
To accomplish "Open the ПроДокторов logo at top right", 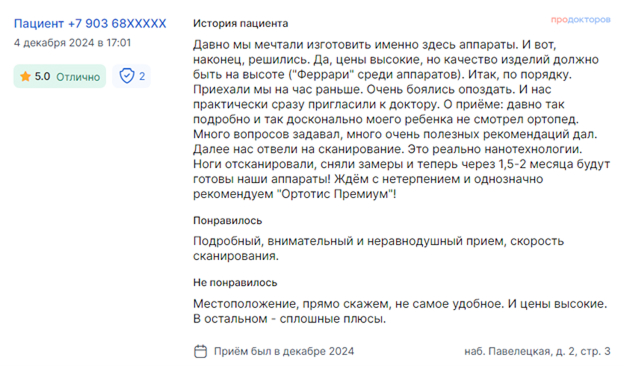I will click(580, 19).
